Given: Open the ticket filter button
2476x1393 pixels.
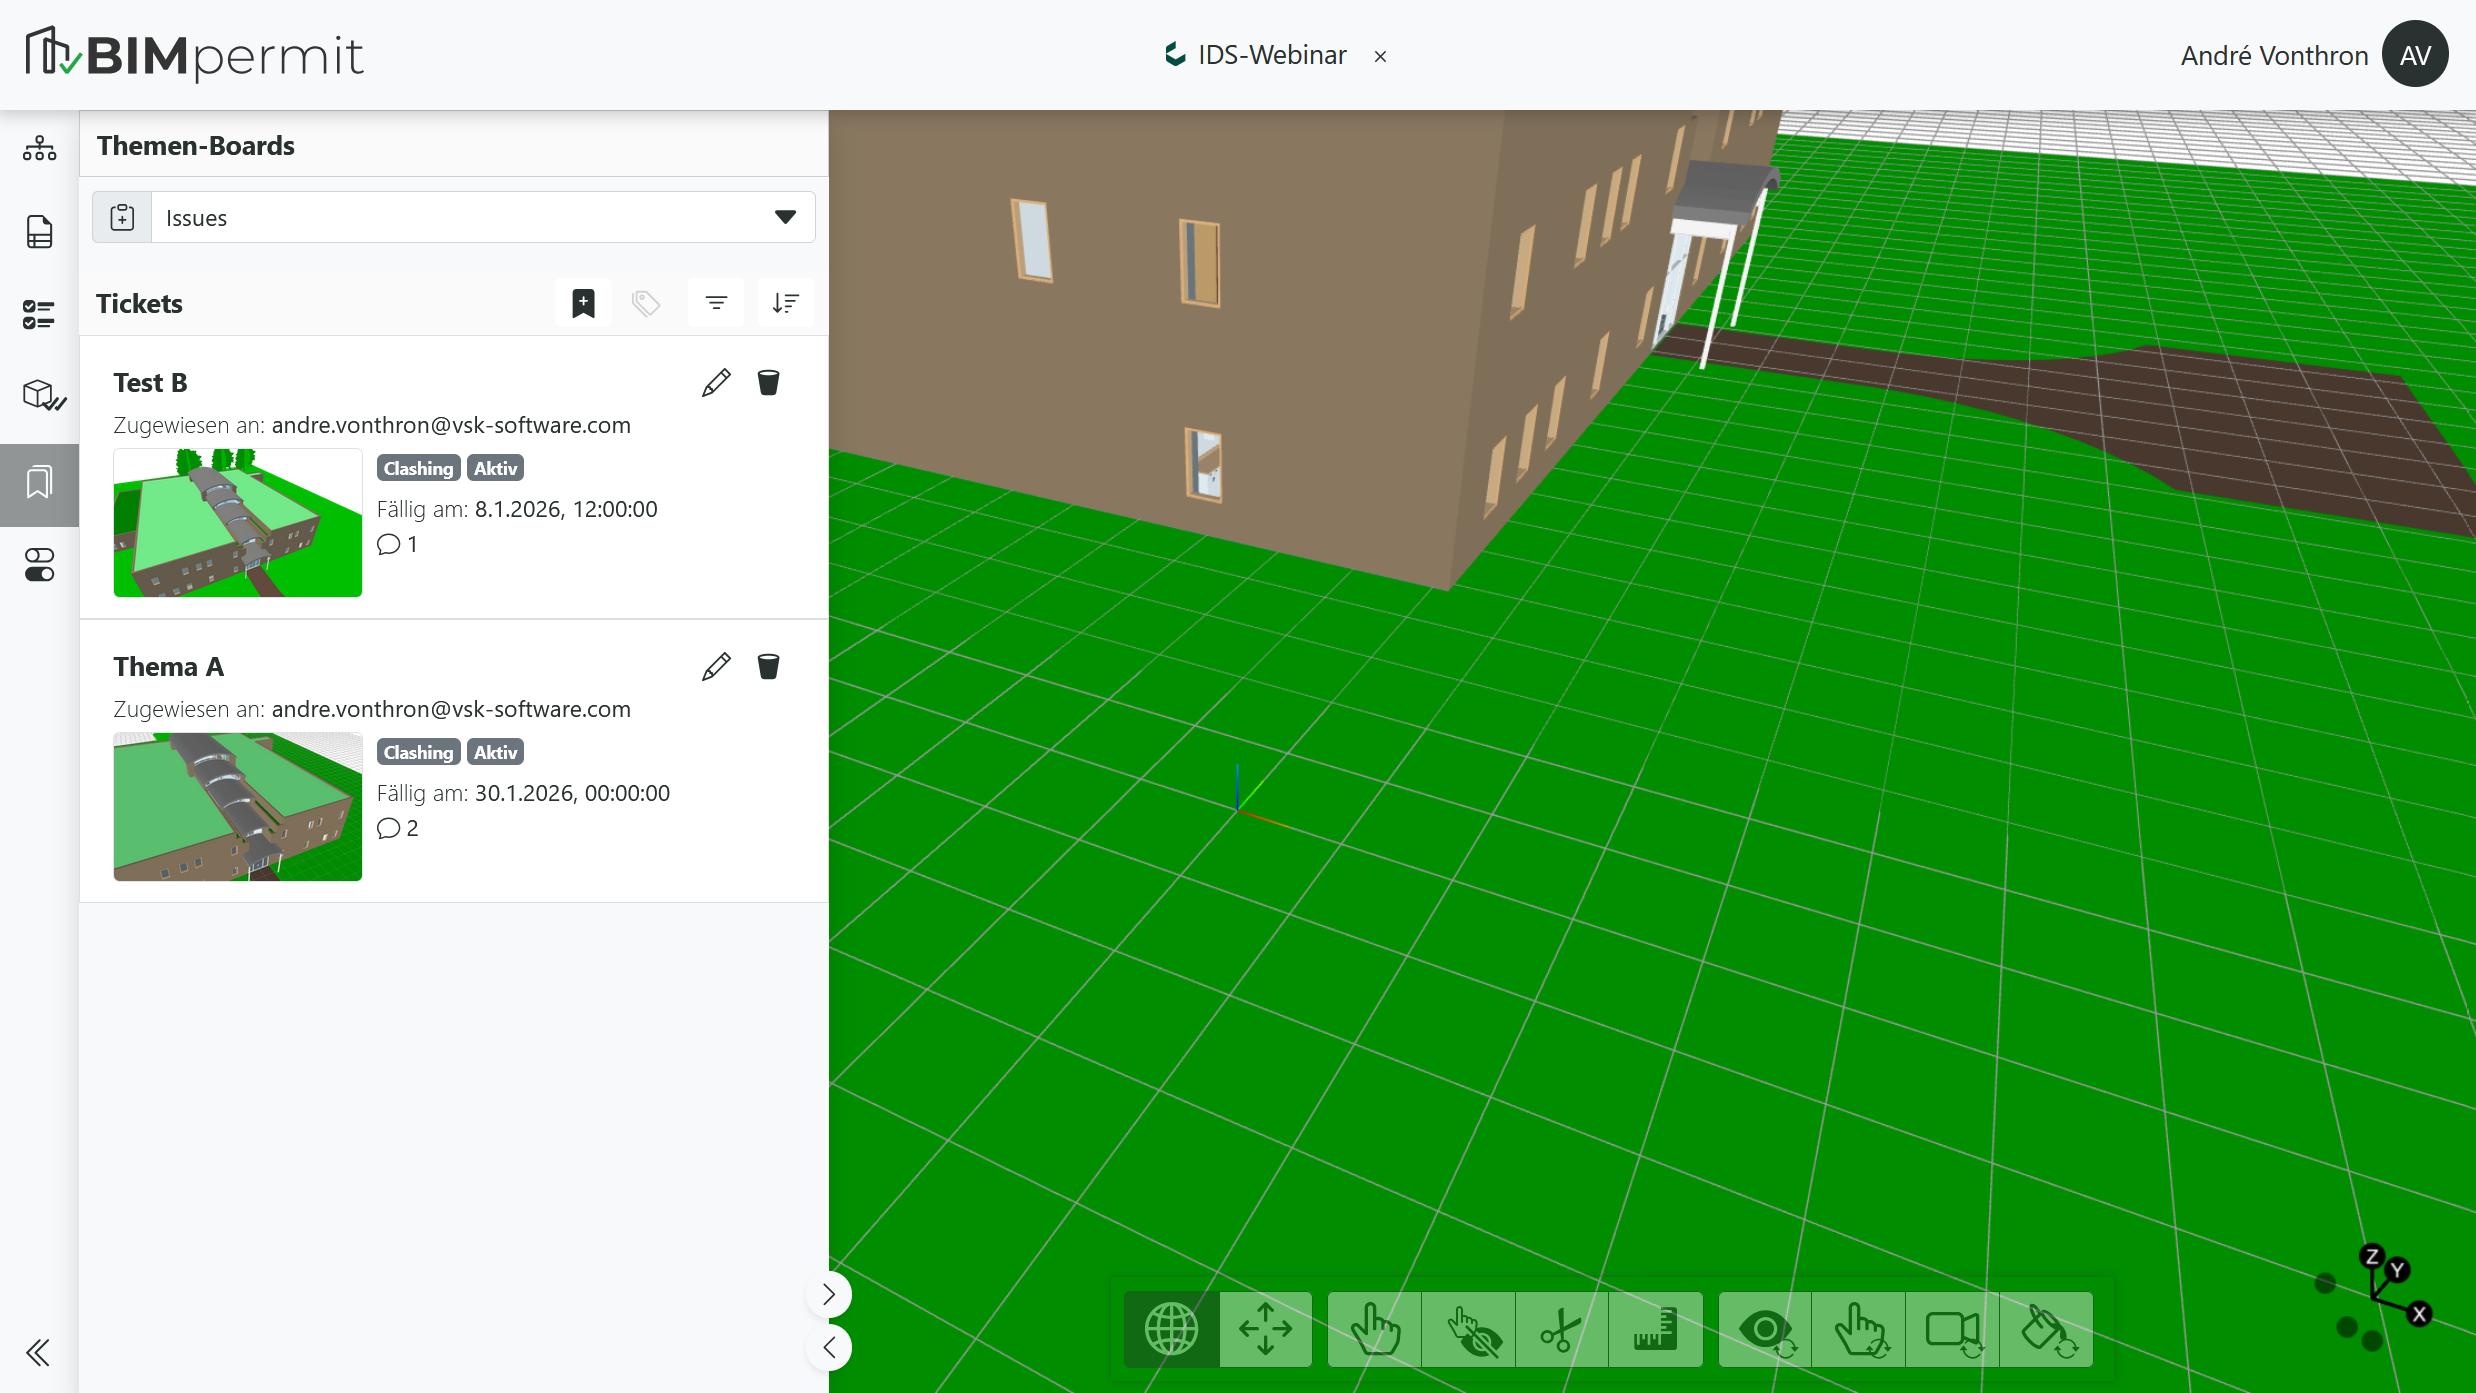Looking at the screenshot, I should coord(716,303).
